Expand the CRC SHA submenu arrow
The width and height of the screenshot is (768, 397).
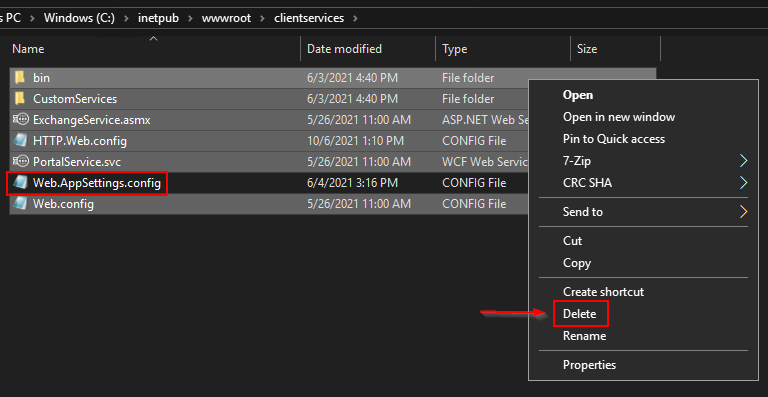point(744,183)
